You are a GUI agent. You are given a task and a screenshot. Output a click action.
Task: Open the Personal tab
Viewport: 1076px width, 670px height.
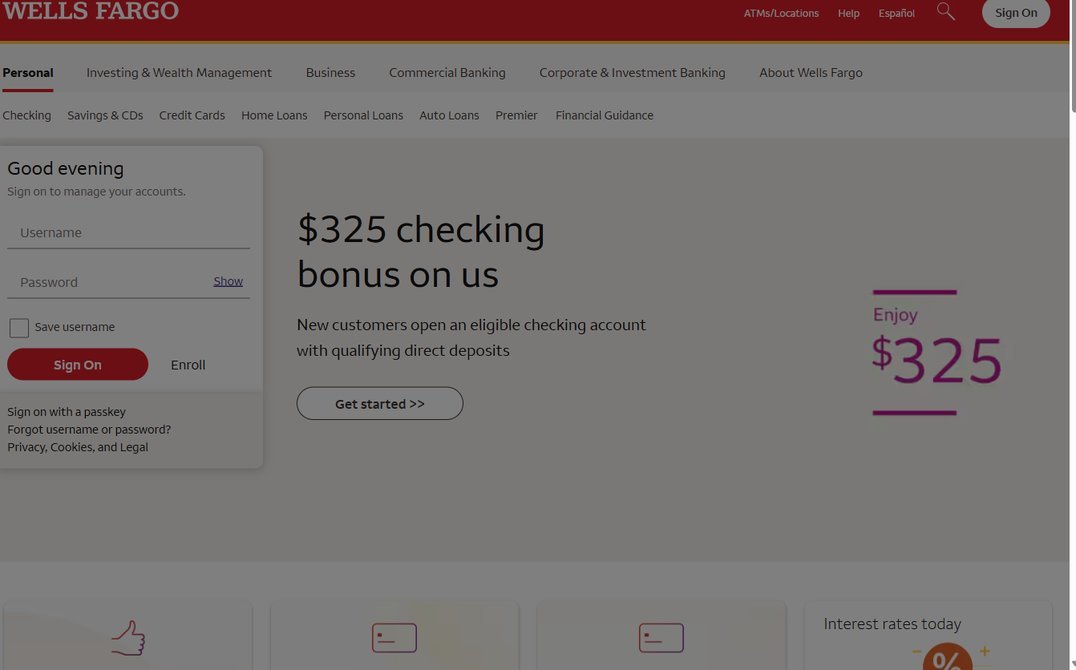pyautogui.click(x=27, y=73)
